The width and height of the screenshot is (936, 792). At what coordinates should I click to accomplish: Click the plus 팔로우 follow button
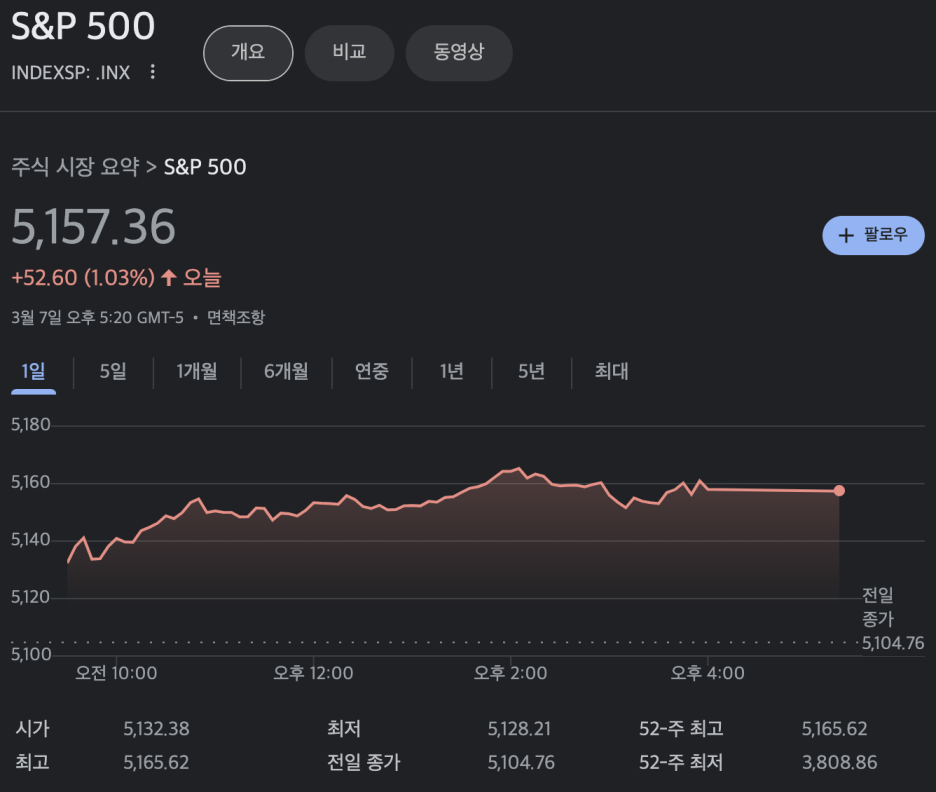(x=873, y=235)
